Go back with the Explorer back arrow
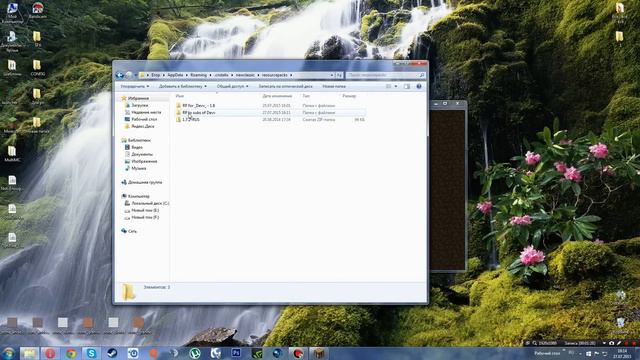640x360 pixels. [120, 75]
